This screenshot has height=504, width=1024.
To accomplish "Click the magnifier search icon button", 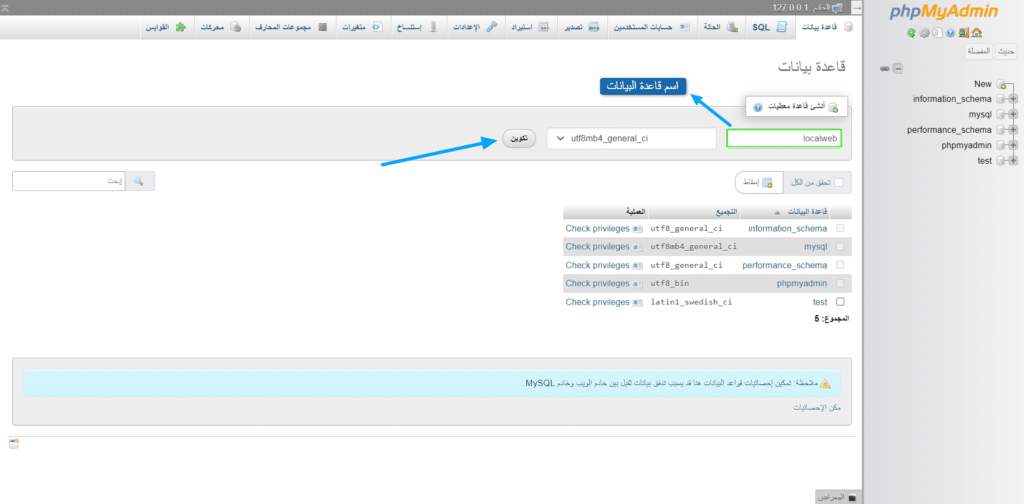I will [139, 181].
